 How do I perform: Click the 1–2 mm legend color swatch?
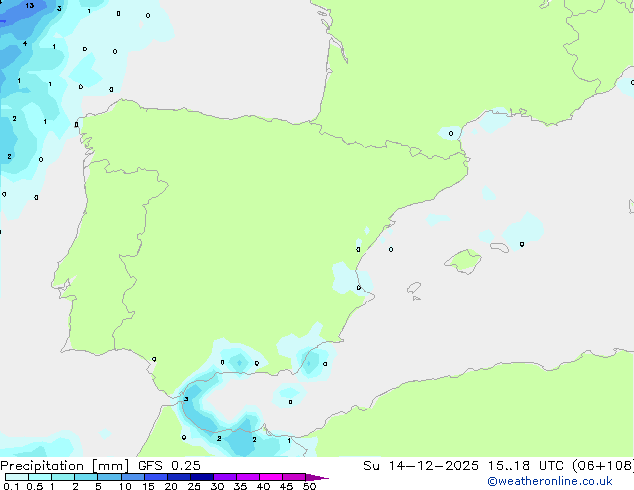click(63, 477)
